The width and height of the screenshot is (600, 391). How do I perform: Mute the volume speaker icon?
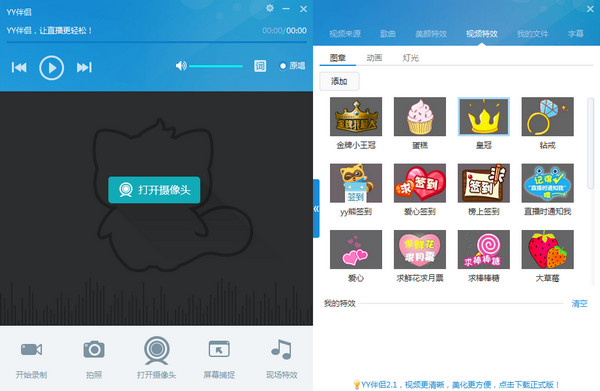point(181,66)
